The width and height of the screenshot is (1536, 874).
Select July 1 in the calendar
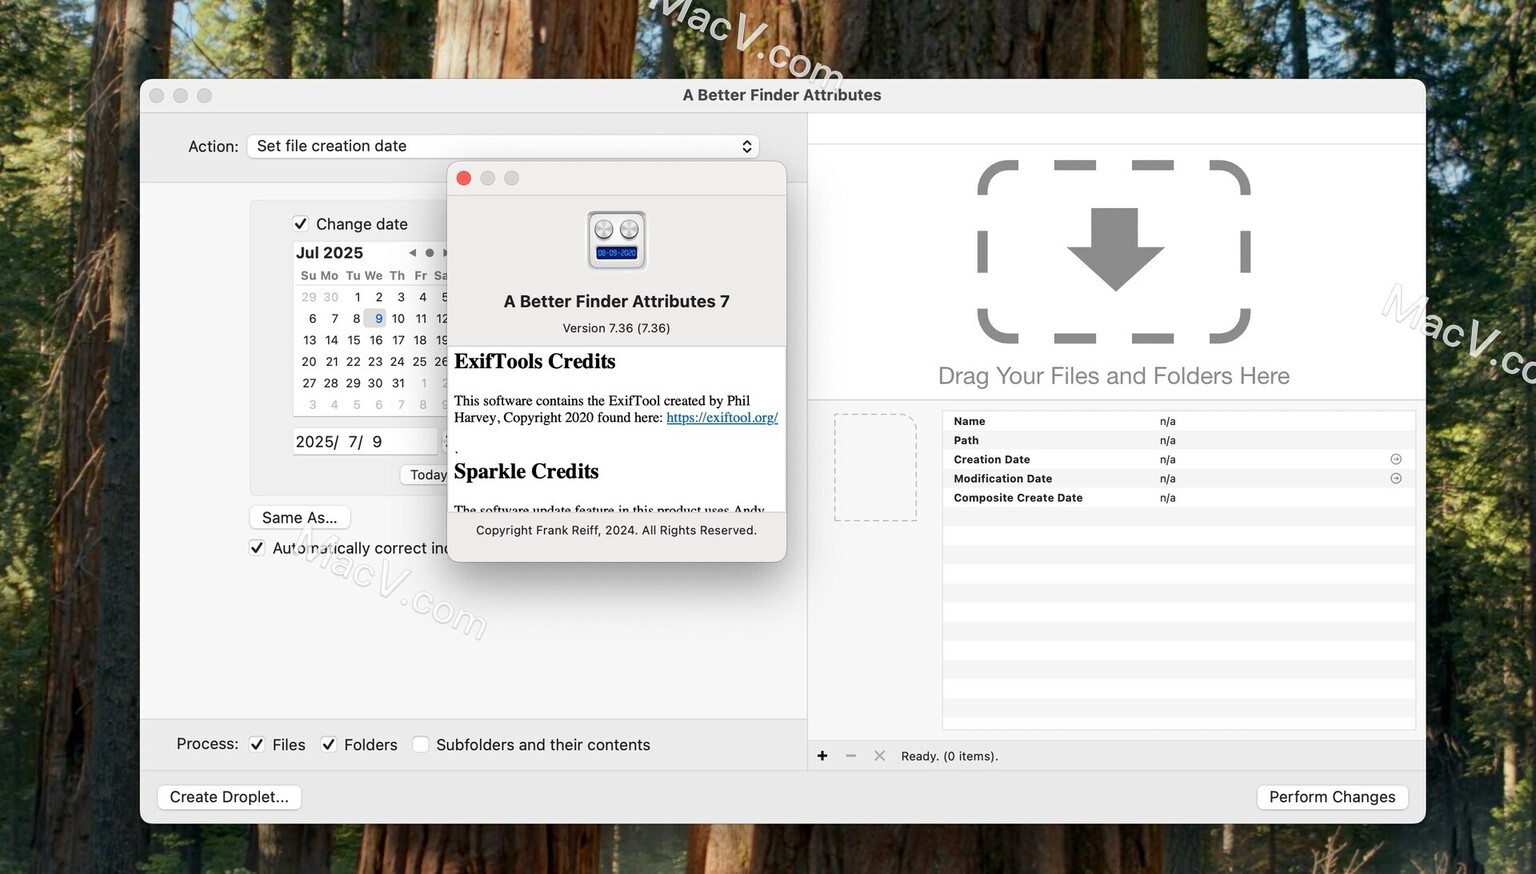(357, 297)
